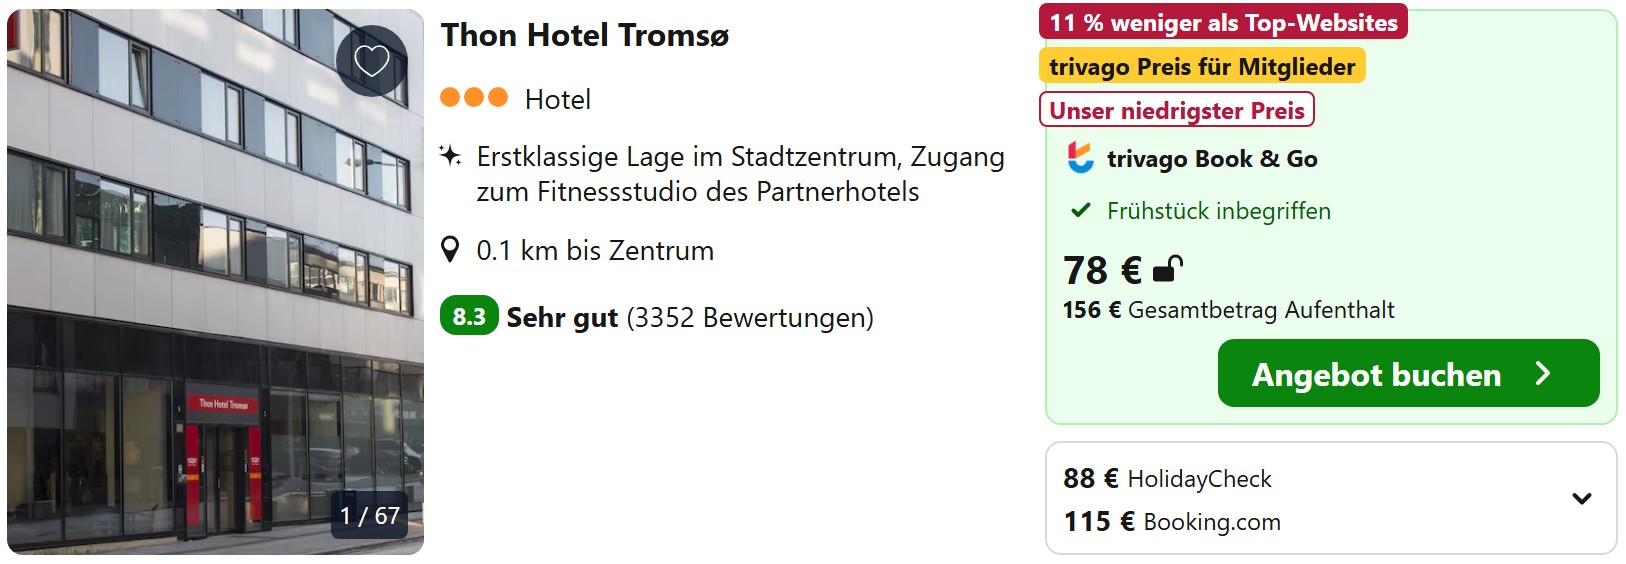1626x564 pixels.
Task: Click the trivago Book & Go logo
Action: click(x=1081, y=158)
